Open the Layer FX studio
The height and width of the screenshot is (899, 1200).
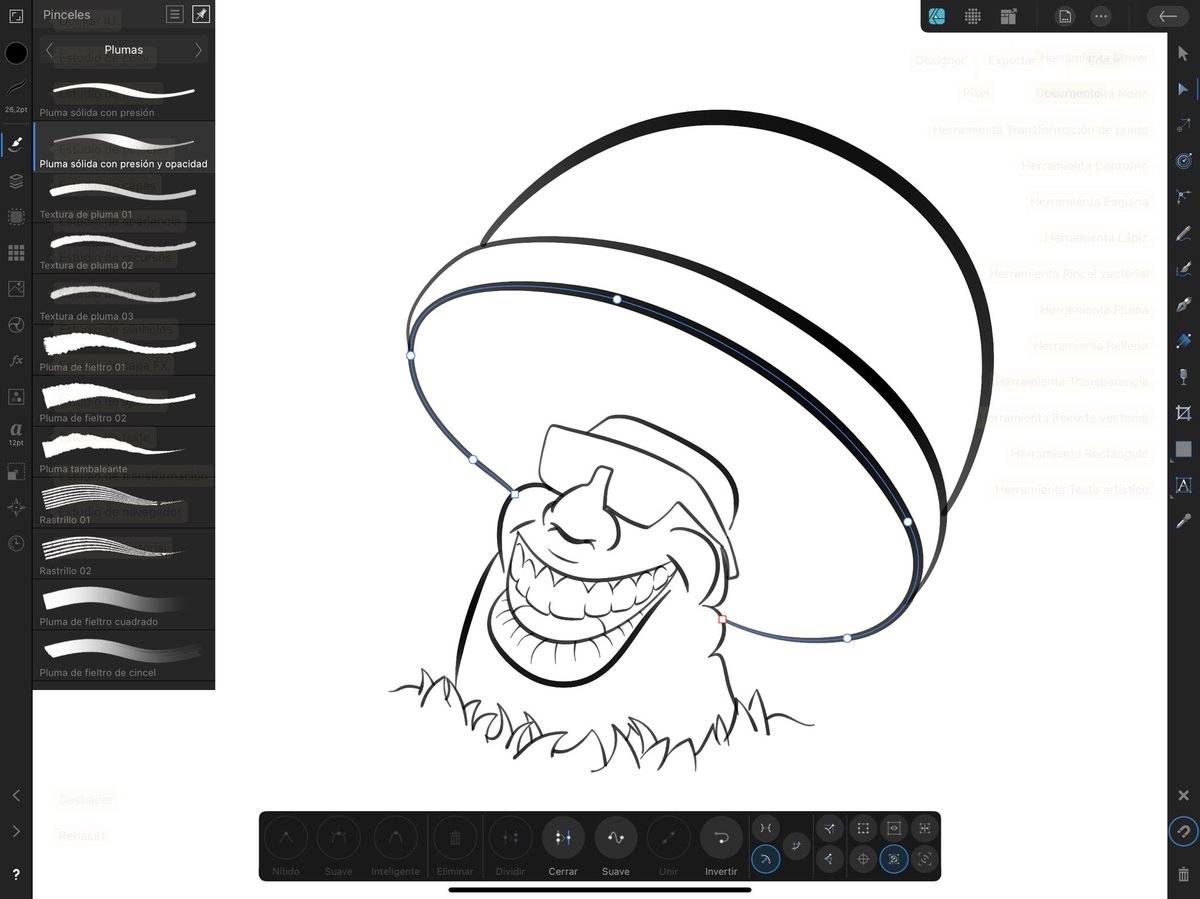click(16, 360)
